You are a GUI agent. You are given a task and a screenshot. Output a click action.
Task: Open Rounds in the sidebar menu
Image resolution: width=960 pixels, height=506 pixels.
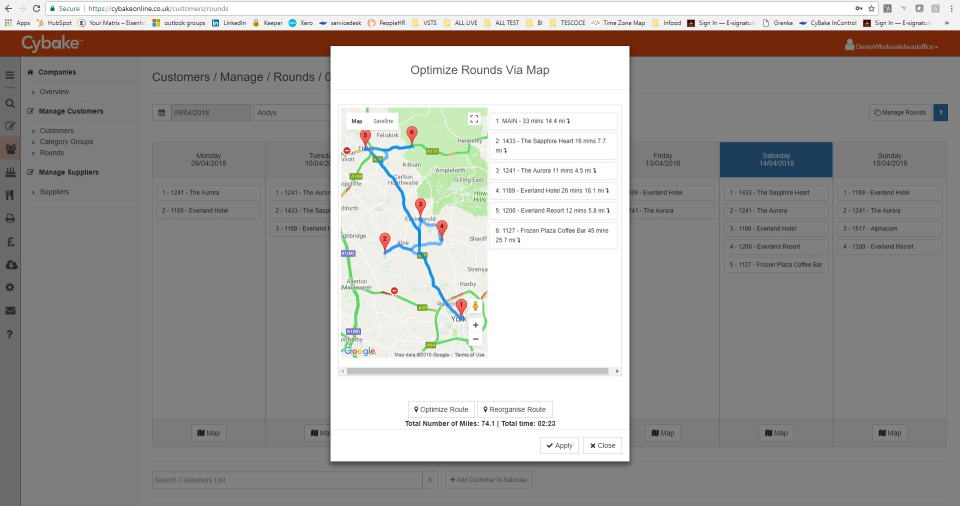tap(51, 153)
